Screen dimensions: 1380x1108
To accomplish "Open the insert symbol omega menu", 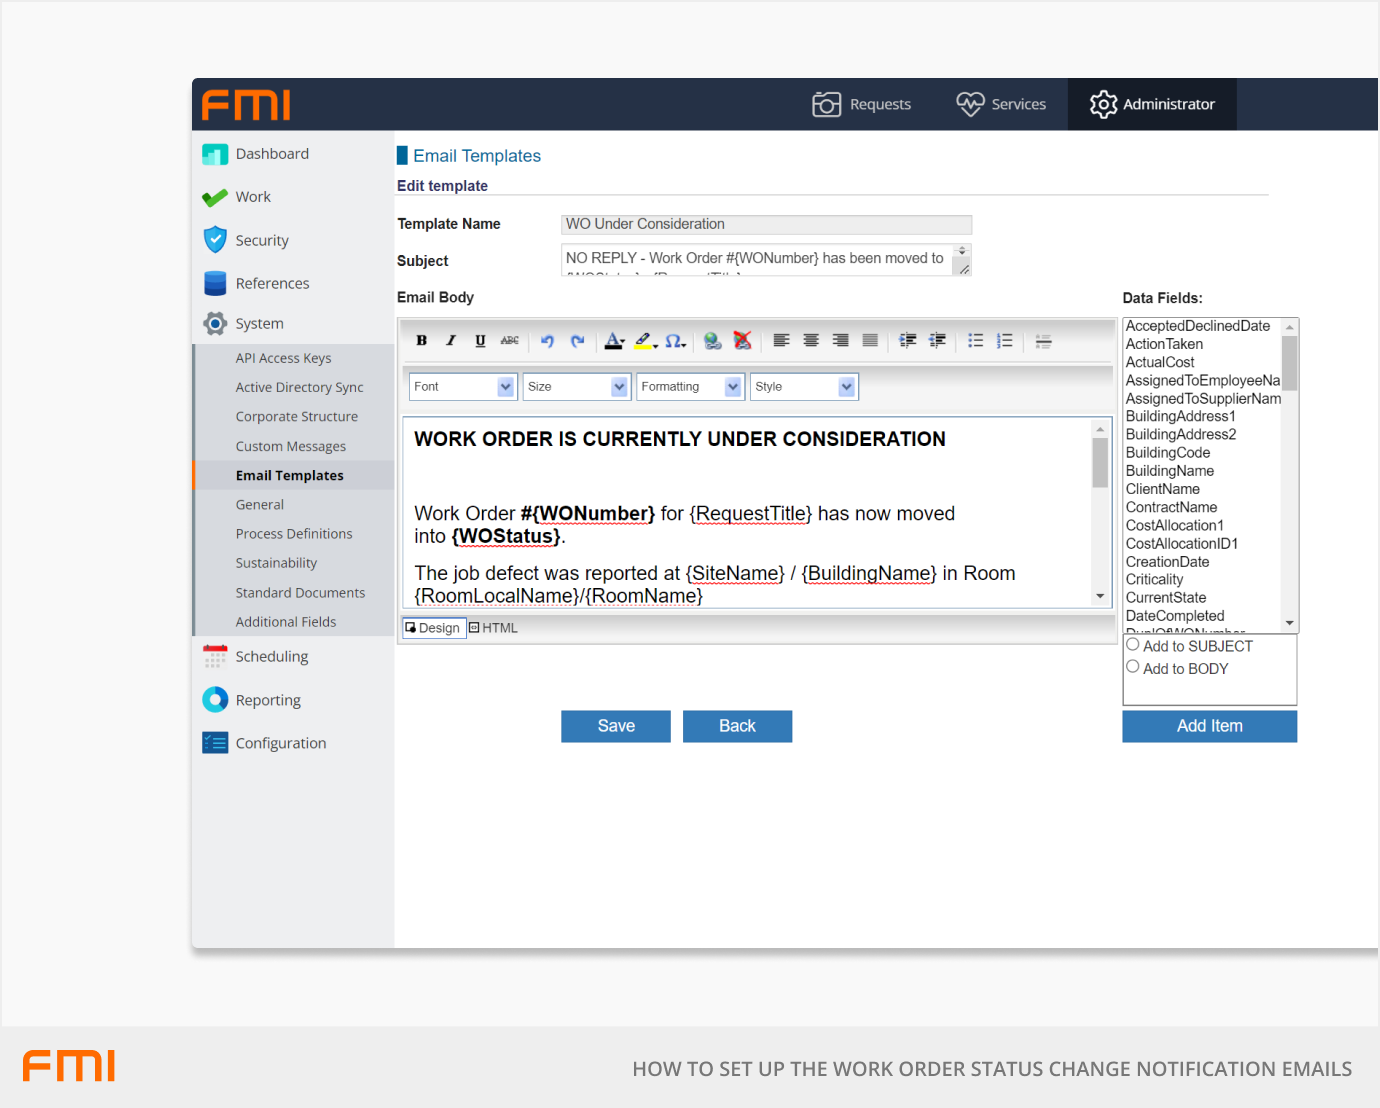I will point(675,341).
